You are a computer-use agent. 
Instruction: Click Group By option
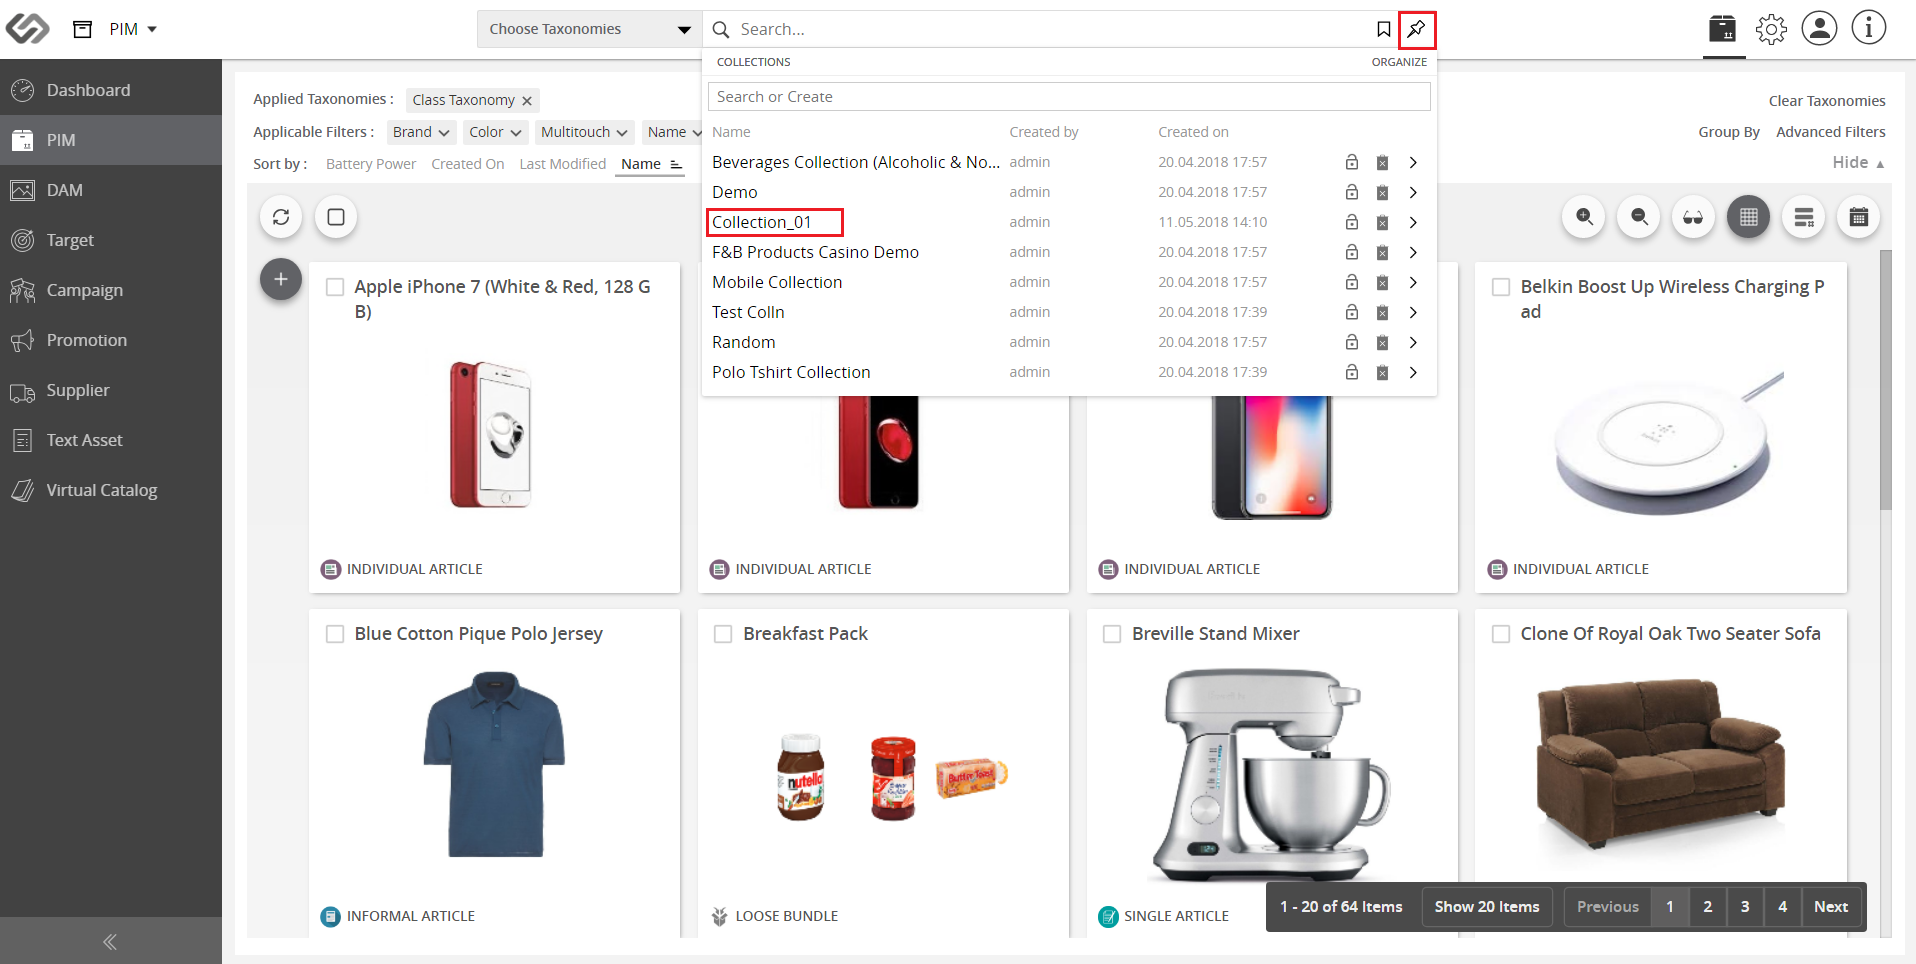coord(1729,132)
